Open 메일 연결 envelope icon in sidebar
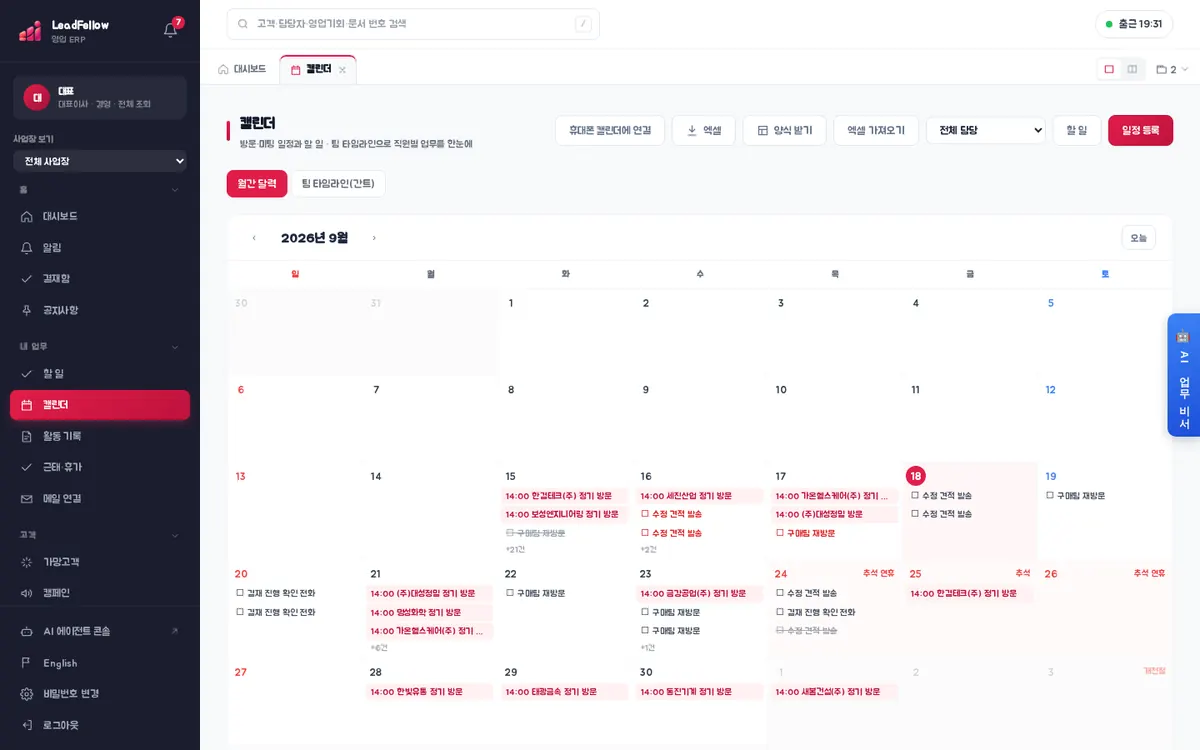Image resolution: width=1200 pixels, height=750 pixels. pos(27,498)
